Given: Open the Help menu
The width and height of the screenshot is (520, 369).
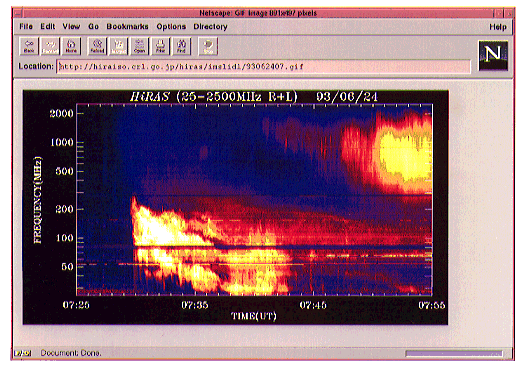Looking at the screenshot, I should click(x=498, y=27).
